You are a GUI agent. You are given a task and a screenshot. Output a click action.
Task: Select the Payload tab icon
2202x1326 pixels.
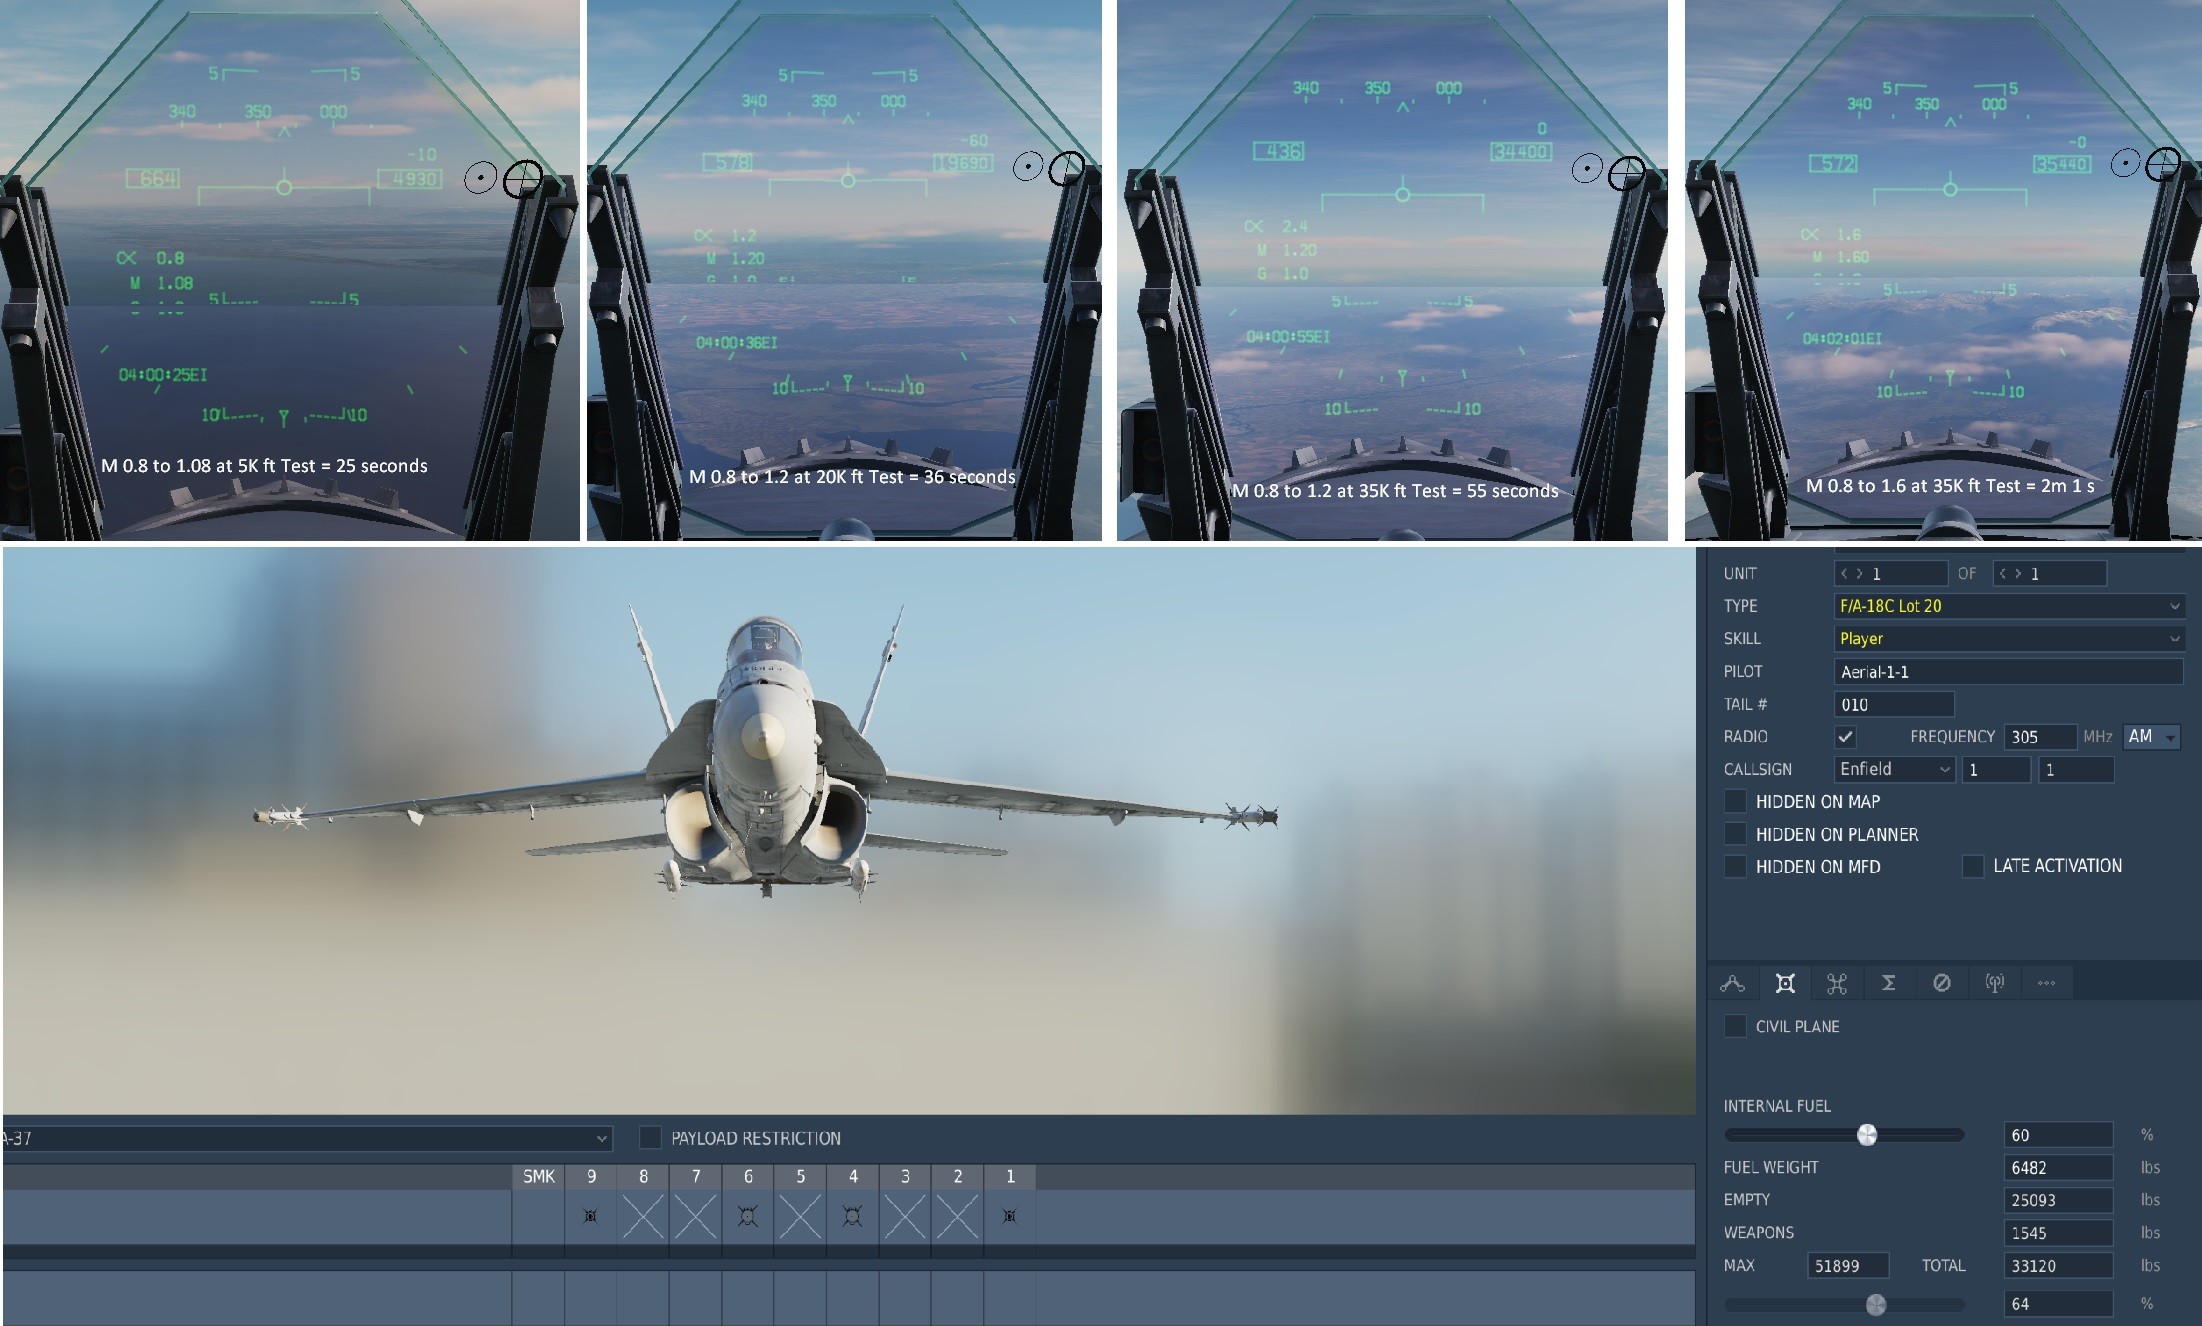click(1785, 984)
